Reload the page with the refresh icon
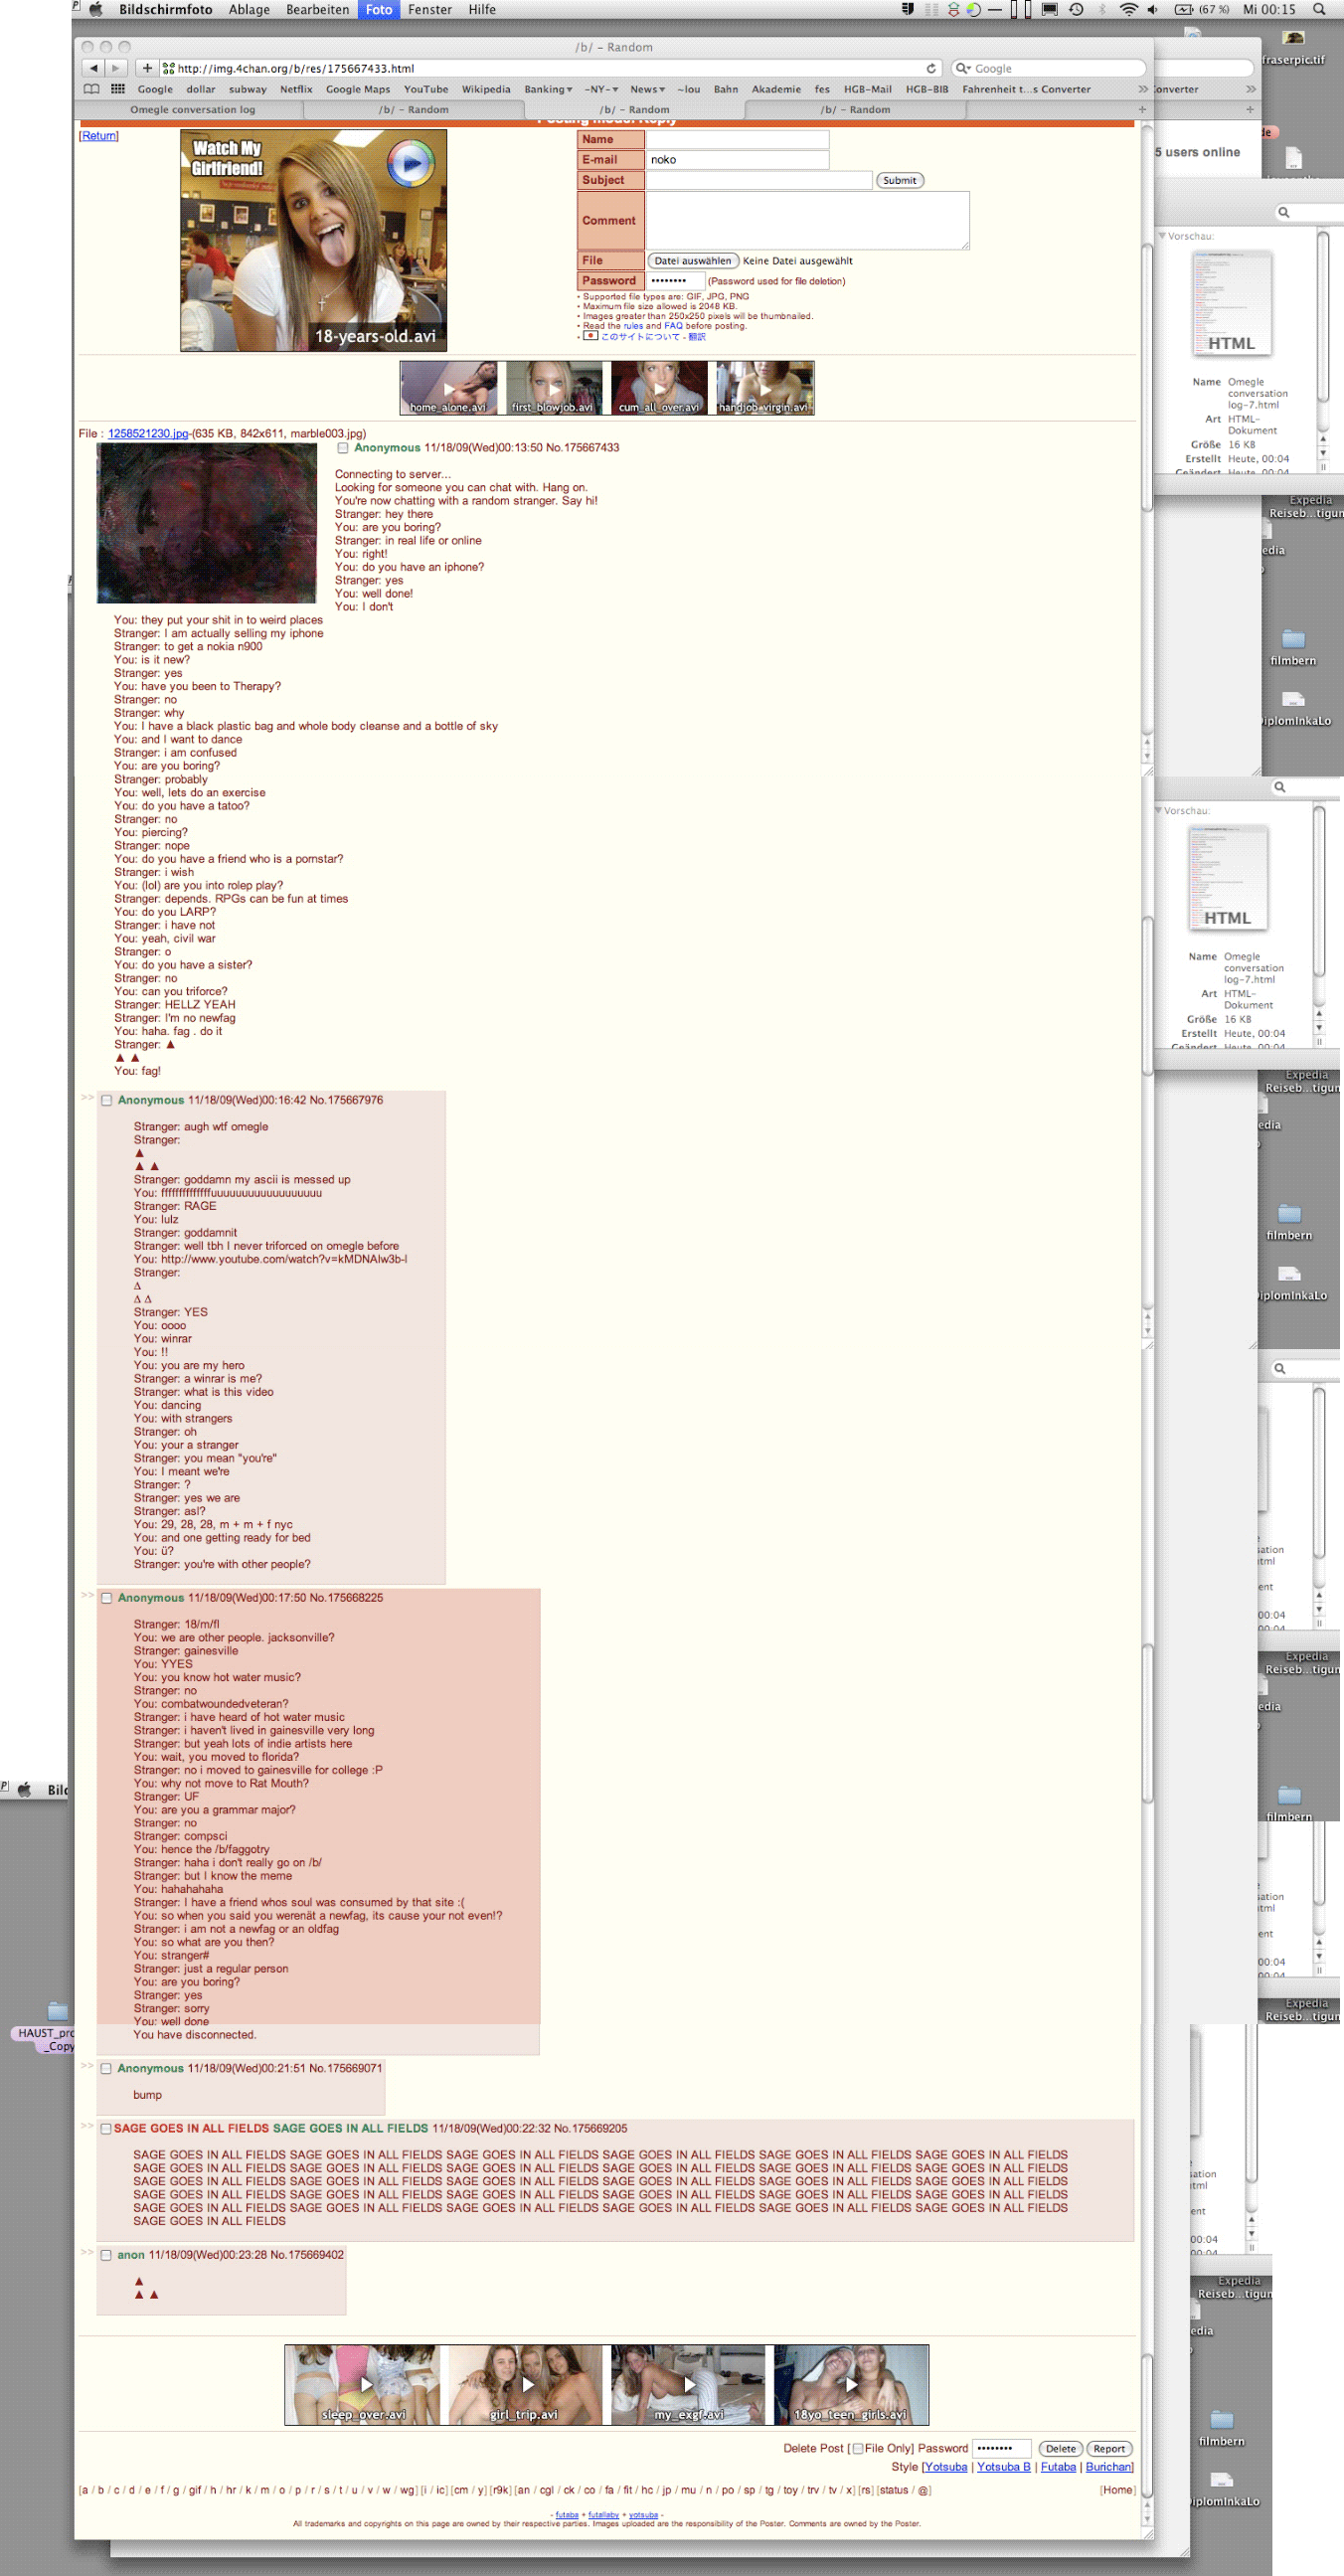Screen dimensions: 1344x2576 931,68
